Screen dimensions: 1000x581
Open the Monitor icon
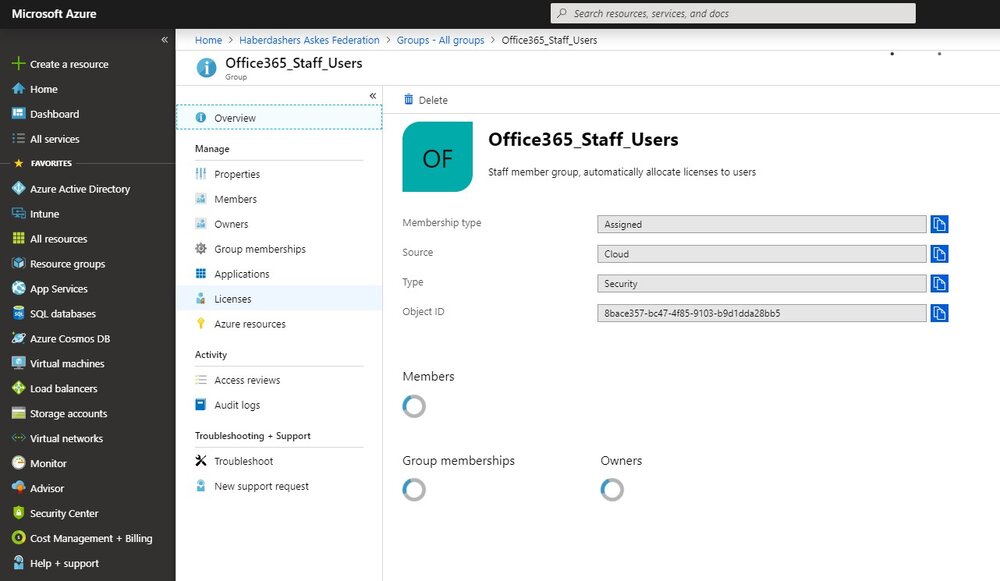pos(18,463)
